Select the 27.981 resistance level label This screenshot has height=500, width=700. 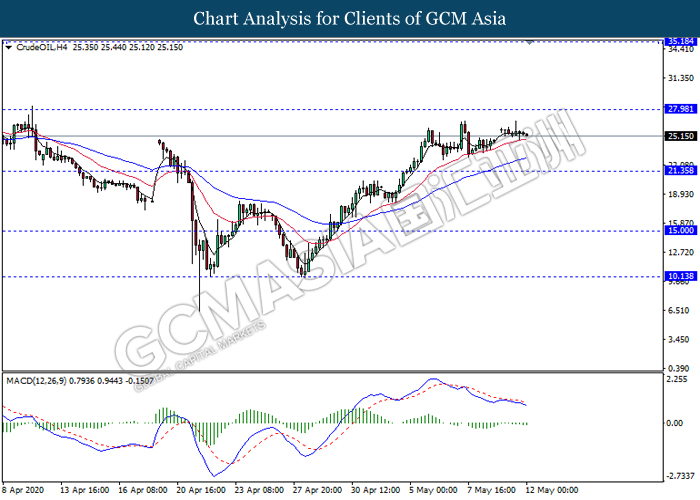(x=680, y=109)
